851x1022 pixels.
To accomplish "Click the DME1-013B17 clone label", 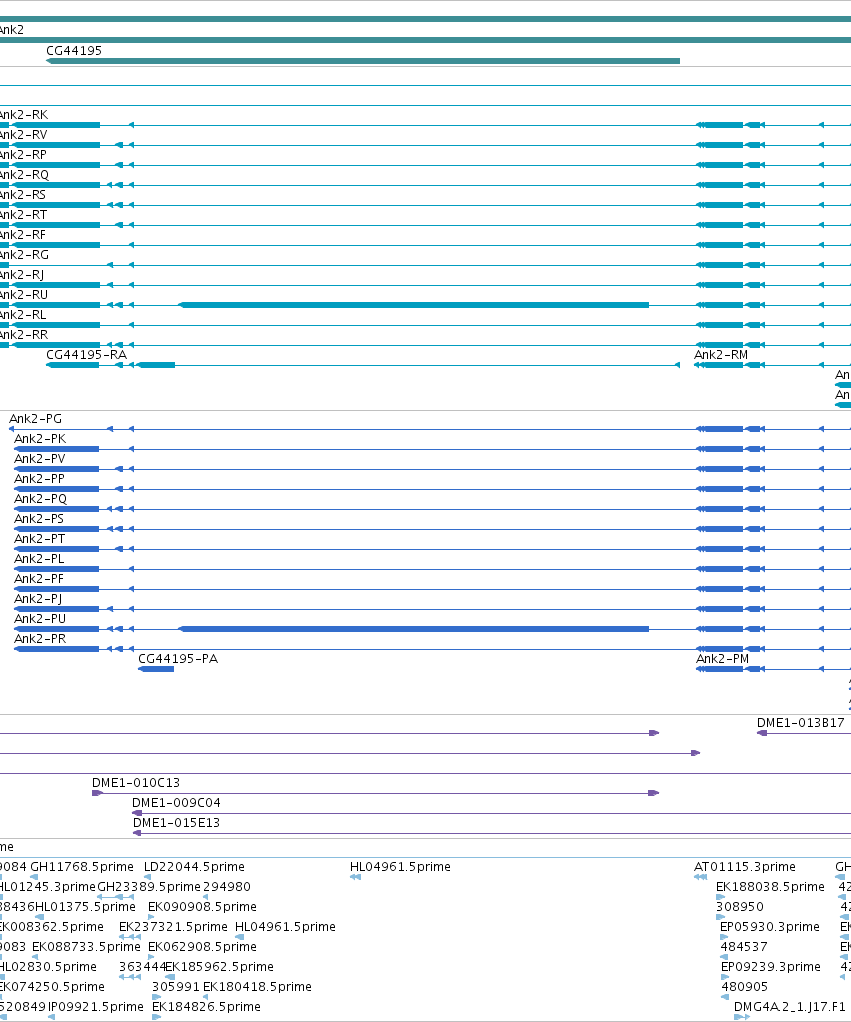I will [800, 723].
